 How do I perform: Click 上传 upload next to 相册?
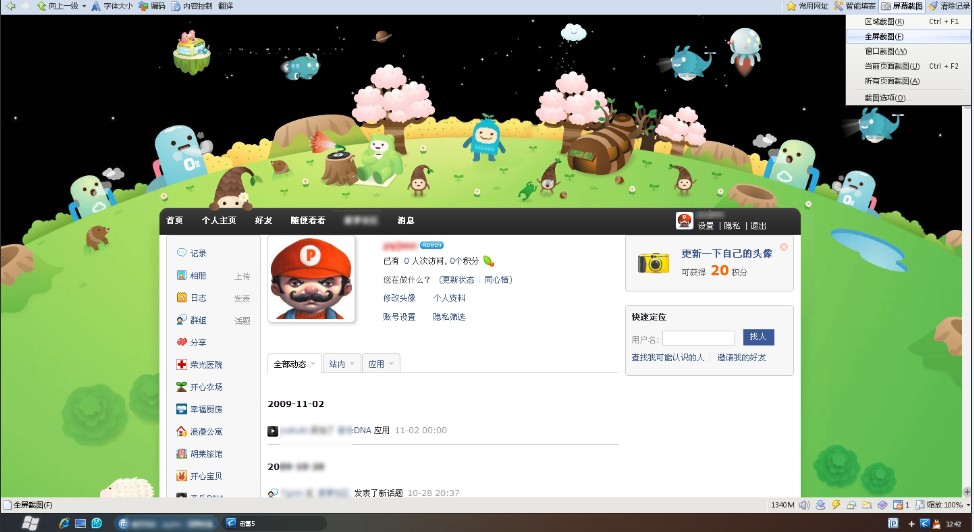(x=242, y=276)
